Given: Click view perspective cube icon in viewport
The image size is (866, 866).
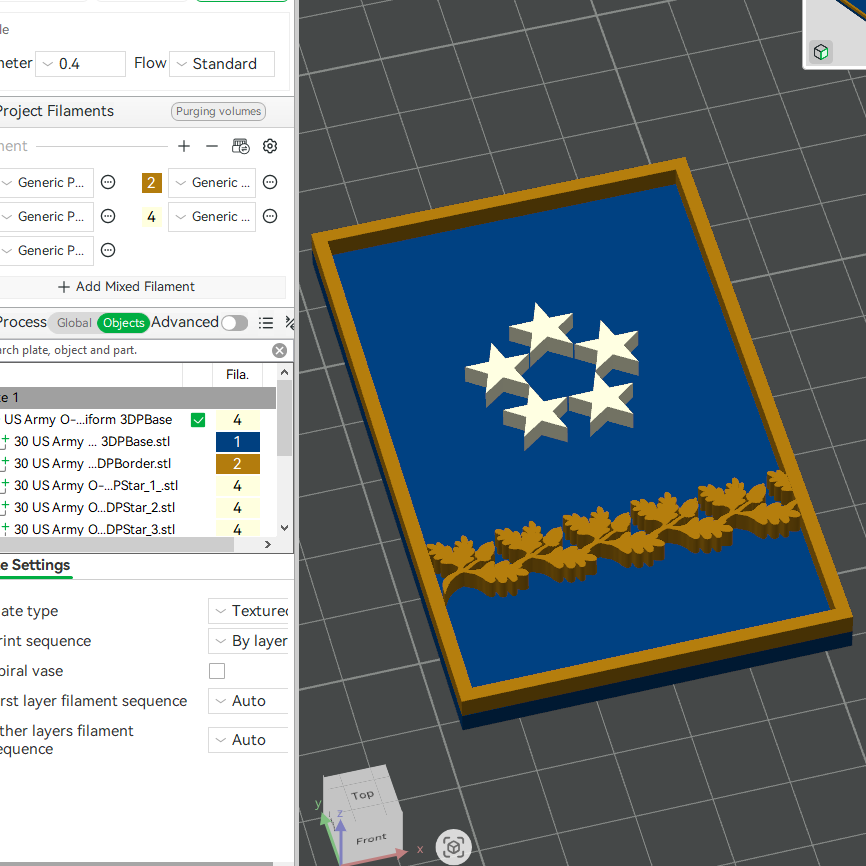Looking at the screenshot, I should pyautogui.click(x=453, y=846).
